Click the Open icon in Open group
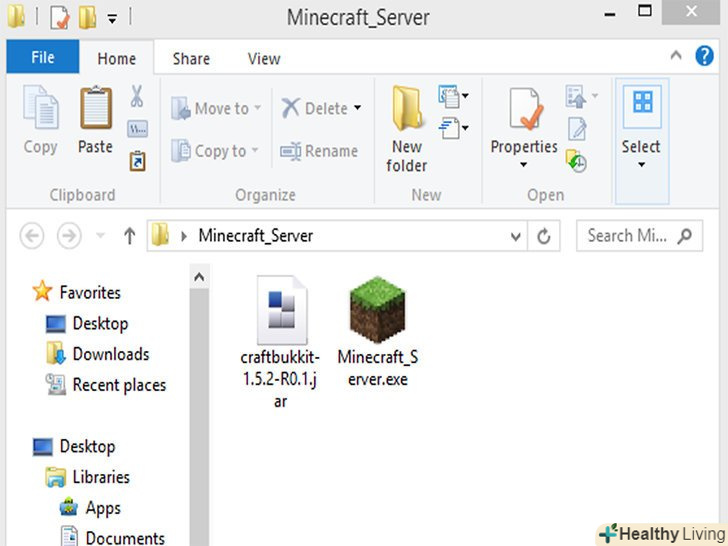The height and width of the screenshot is (546, 728). click(576, 97)
